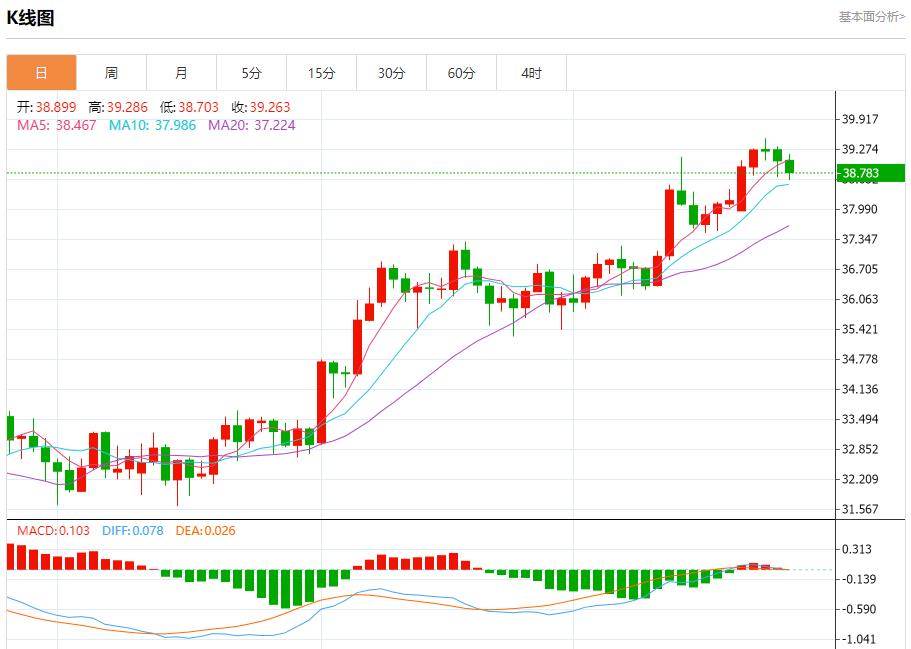Select the 15分 timeframe
The height and width of the screenshot is (649, 911).
tap(320, 72)
